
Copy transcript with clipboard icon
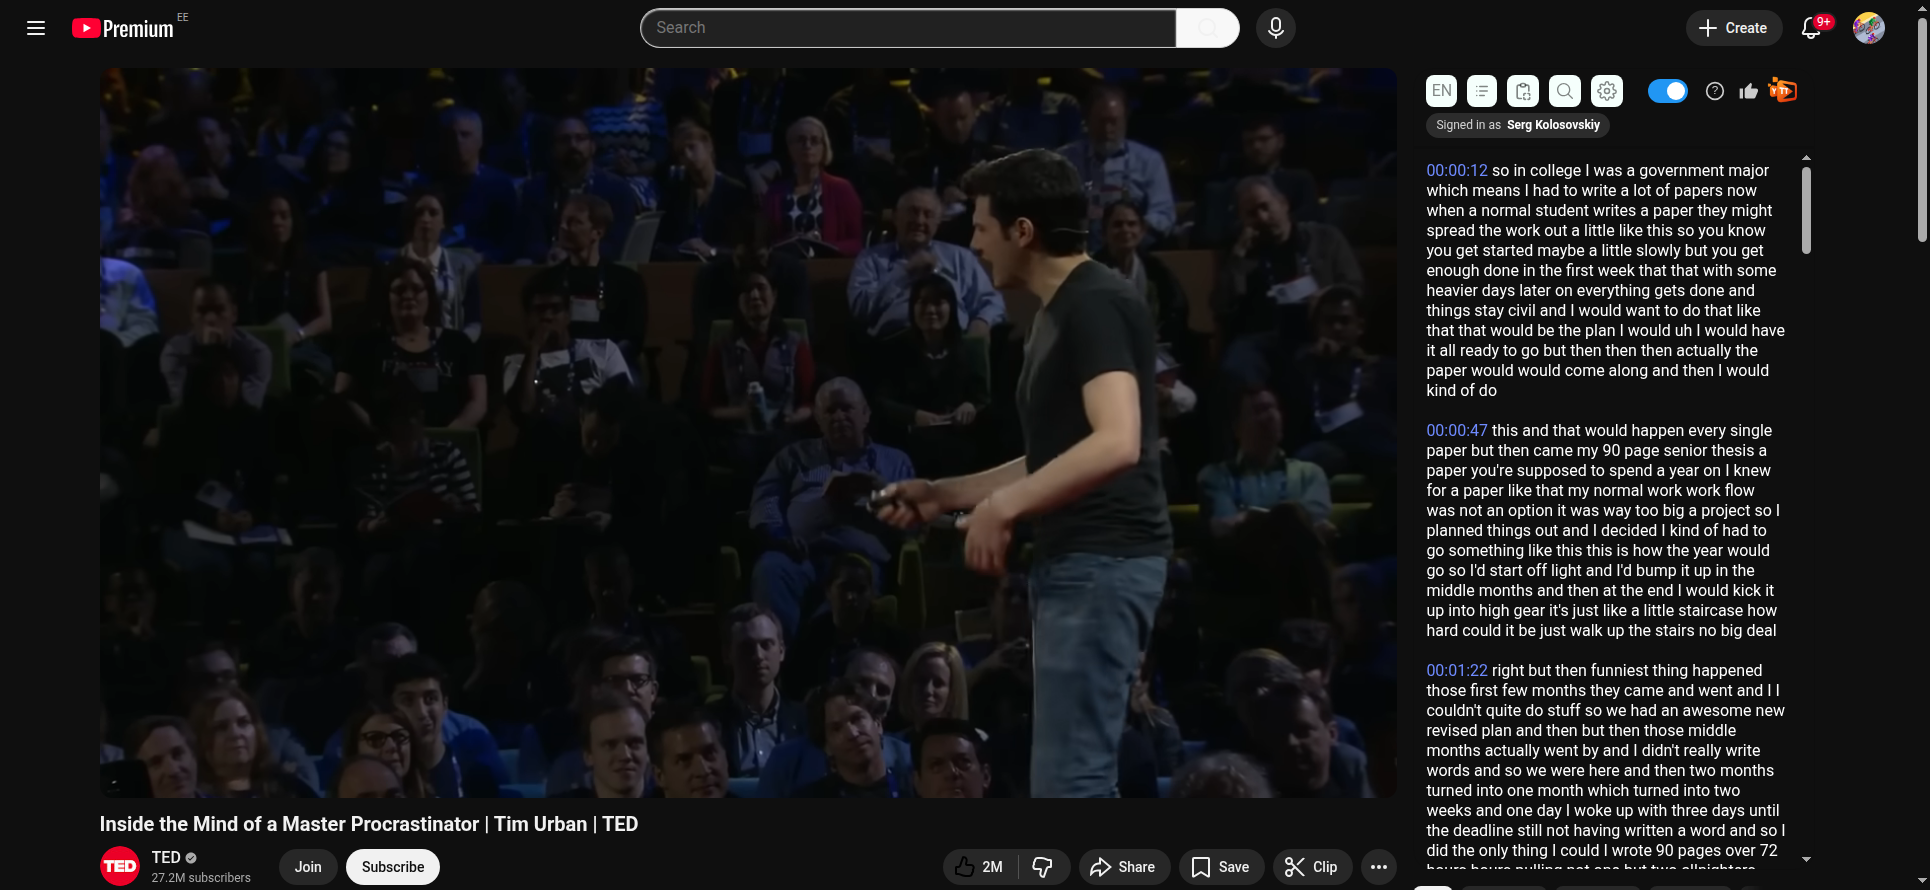point(1523,91)
